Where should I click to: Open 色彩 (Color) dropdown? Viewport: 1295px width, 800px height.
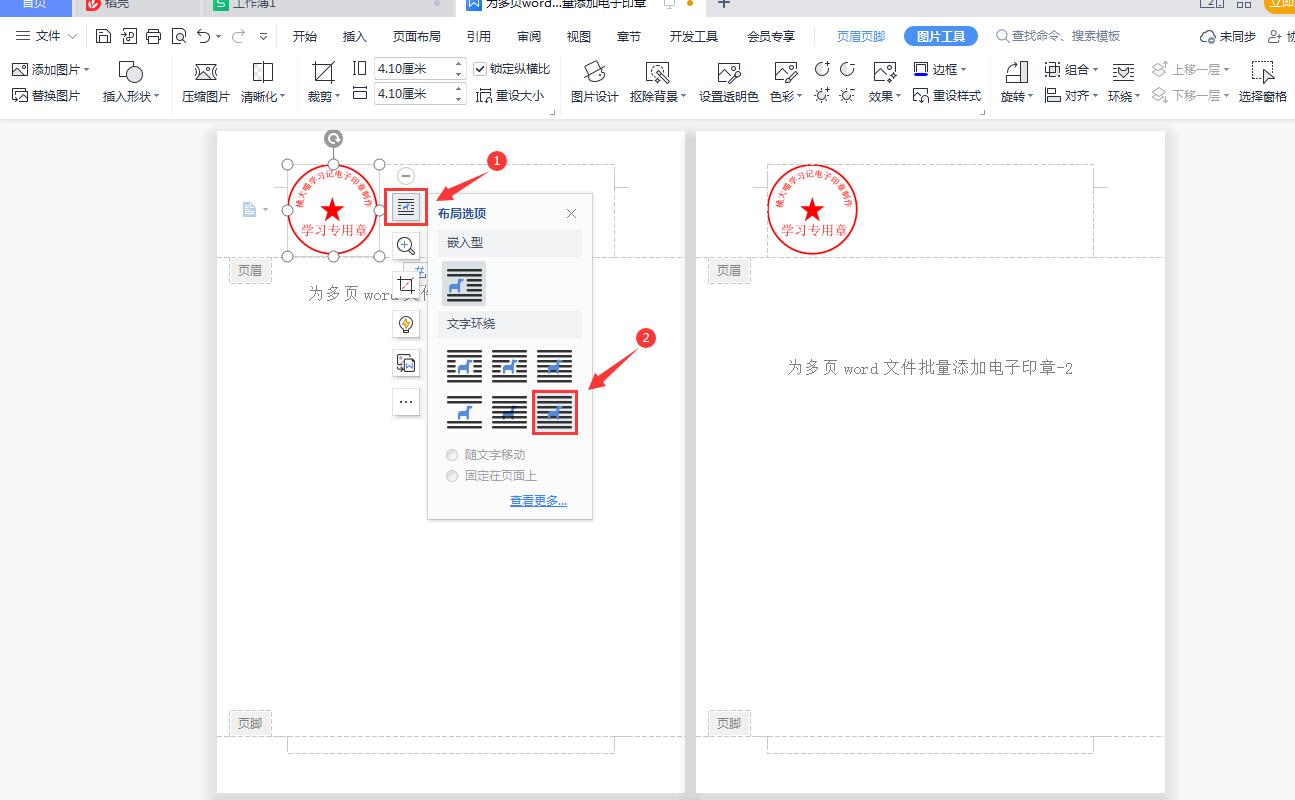786,82
